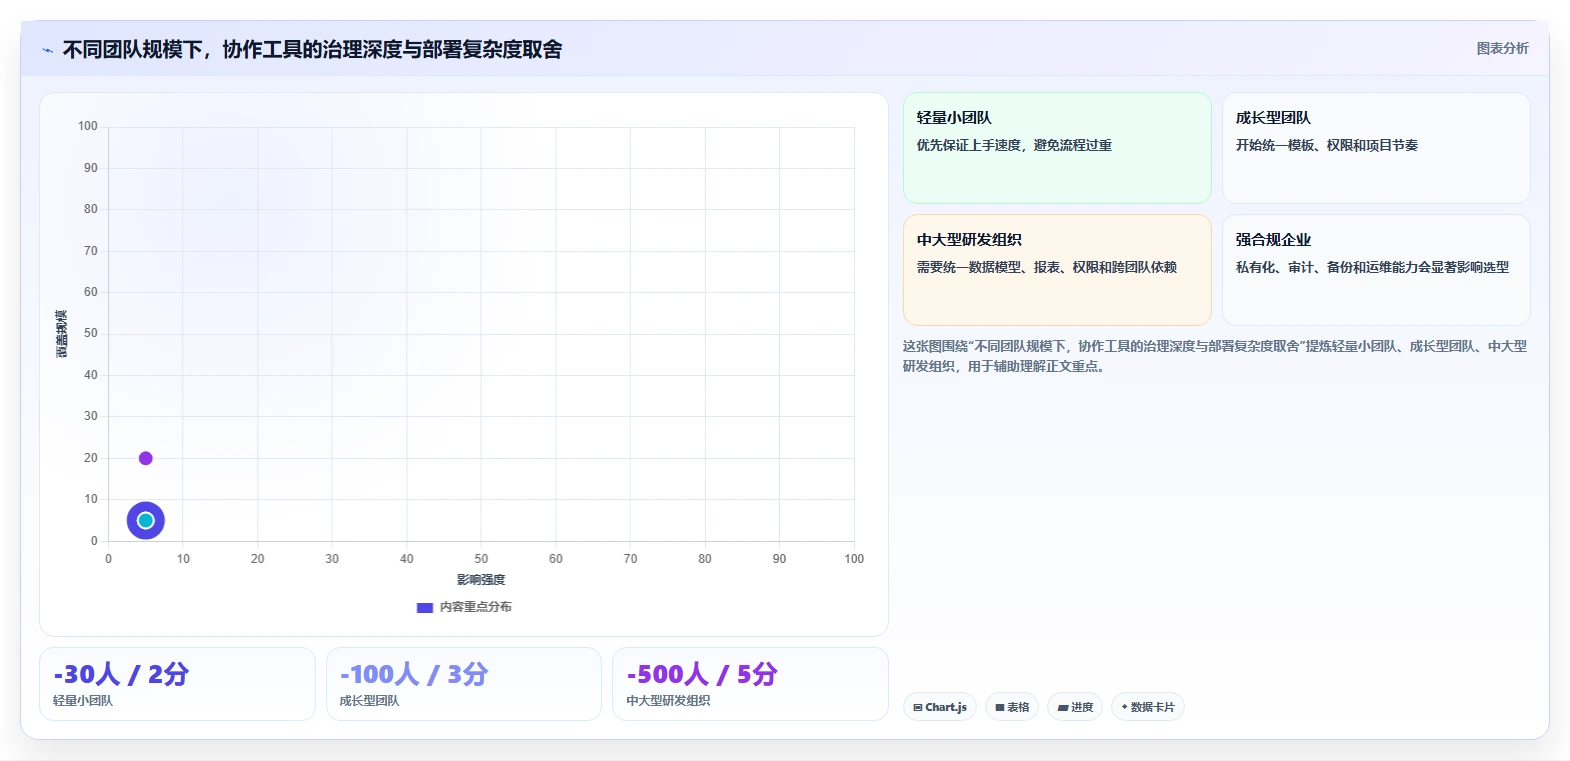The image size is (1570, 761).
Task: Click the lightning icon beside the title
Action: (47, 50)
